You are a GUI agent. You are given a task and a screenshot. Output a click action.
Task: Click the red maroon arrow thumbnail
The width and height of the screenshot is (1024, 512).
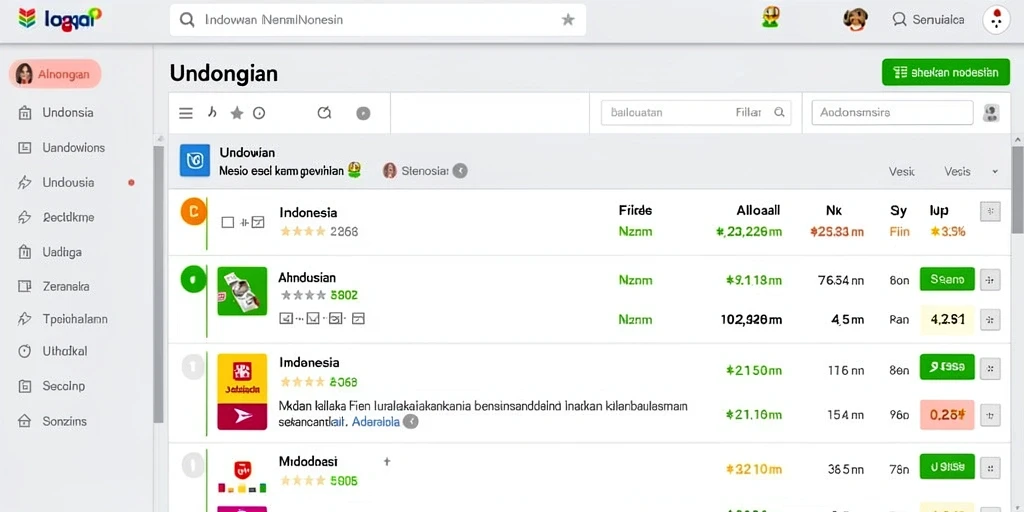pyautogui.click(x=242, y=417)
